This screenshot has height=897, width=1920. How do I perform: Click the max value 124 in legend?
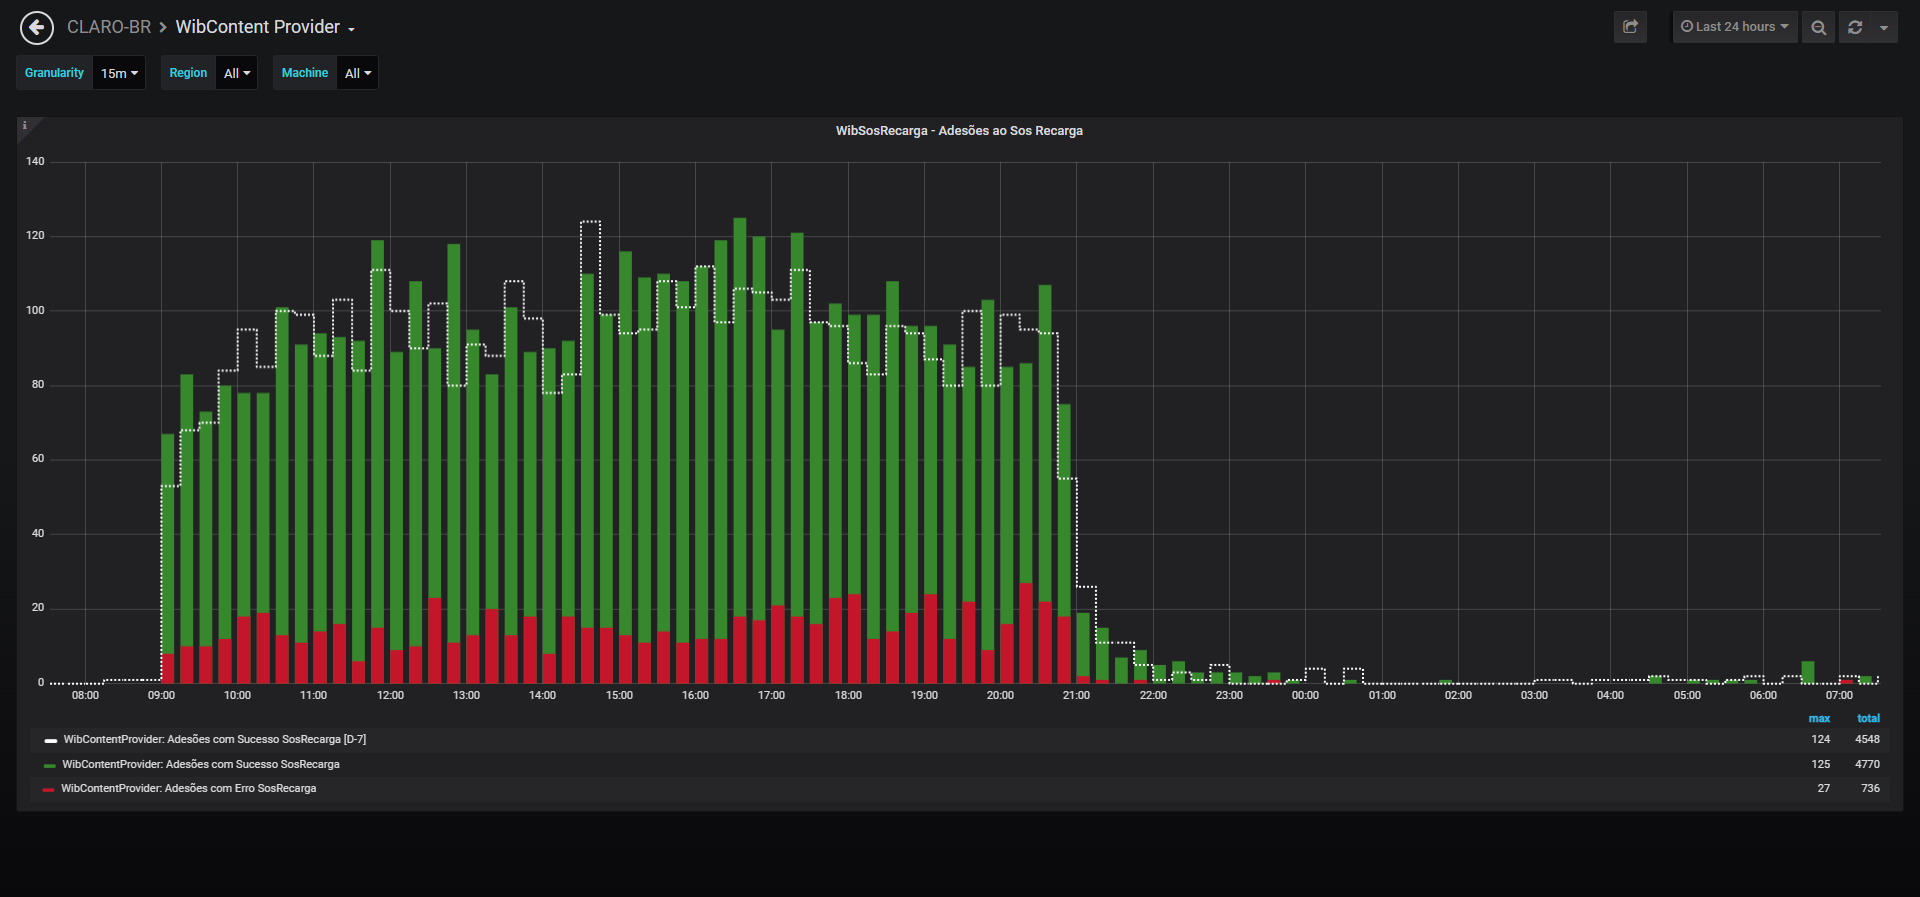coord(1821,740)
